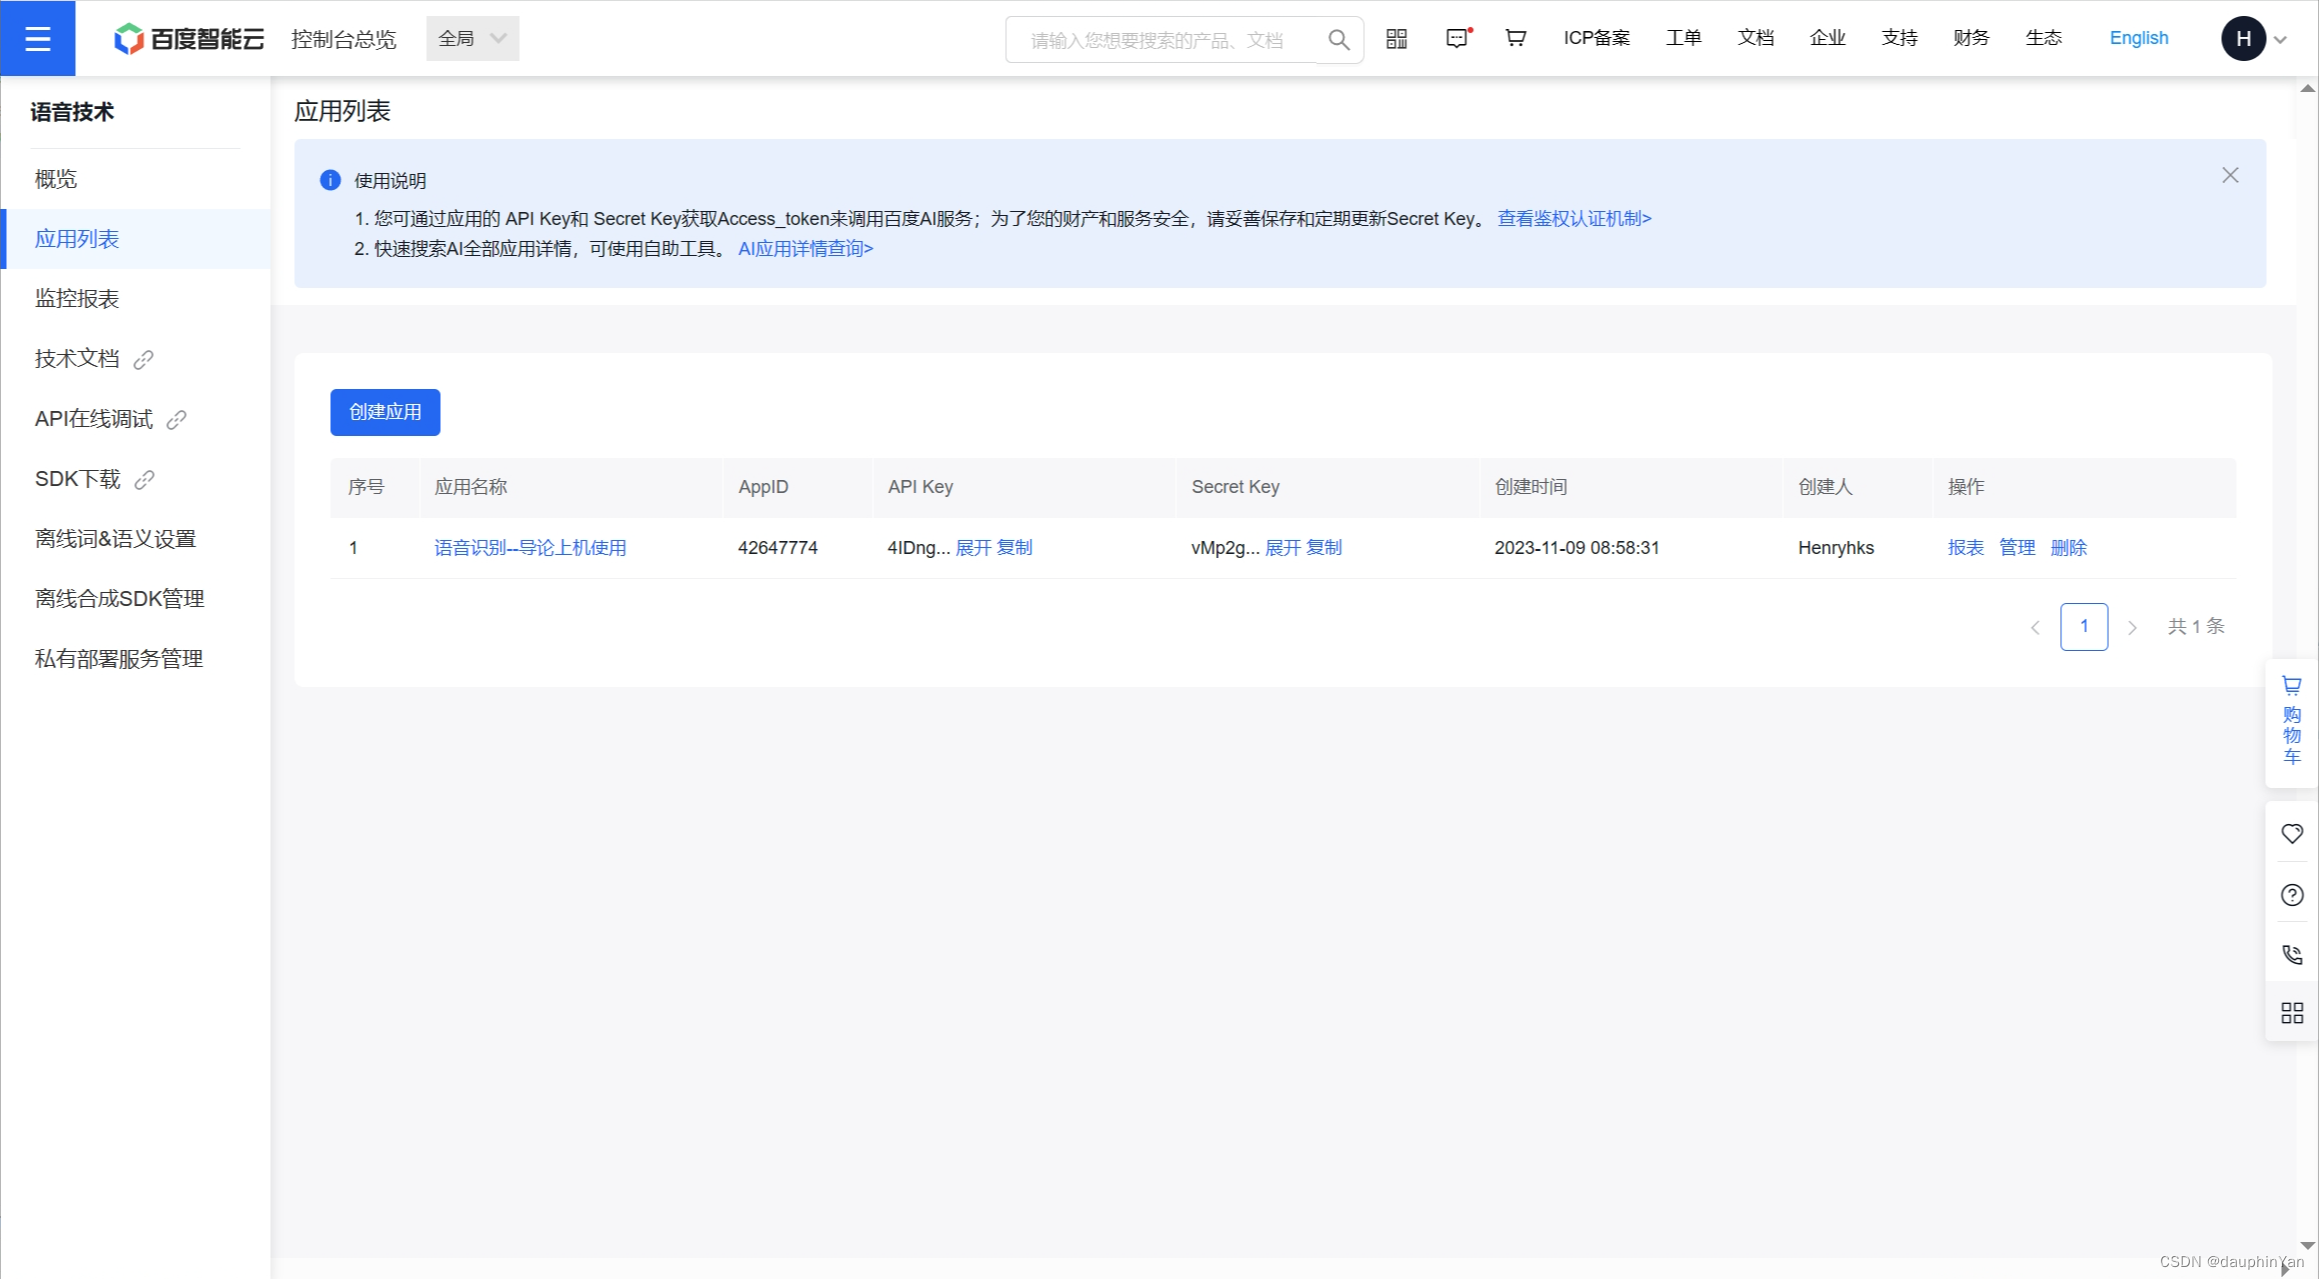
Task: Go to next page arrow
Action: click(x=2132, y=627)
